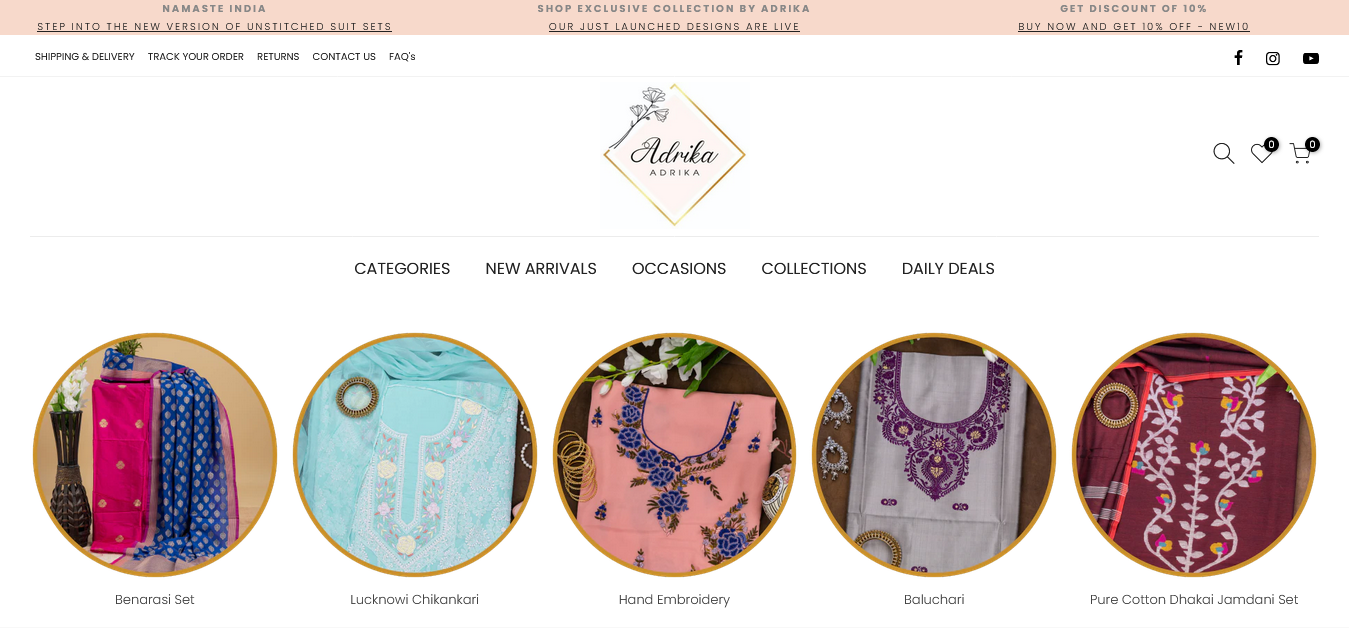This screenshot has width=1349, height=628.
Task: Expand the Collections menu
Action: pyautogui.click(x=814, y=269)
